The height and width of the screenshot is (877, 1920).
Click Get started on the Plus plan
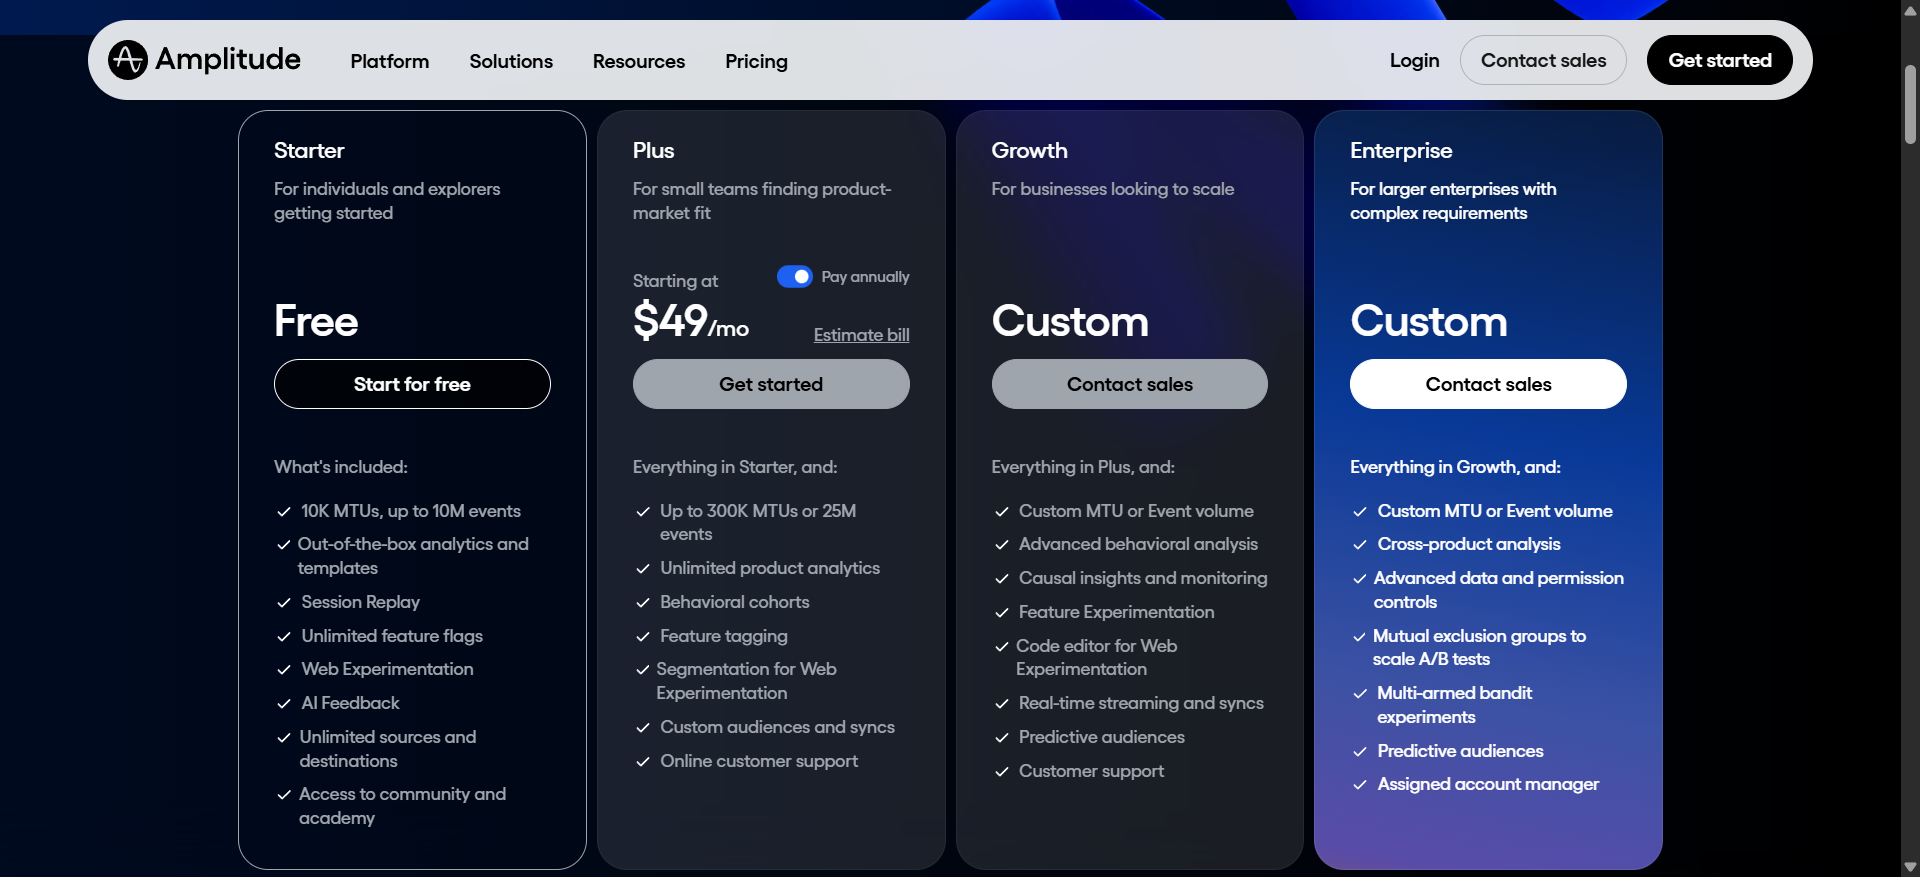coord(771,384)
